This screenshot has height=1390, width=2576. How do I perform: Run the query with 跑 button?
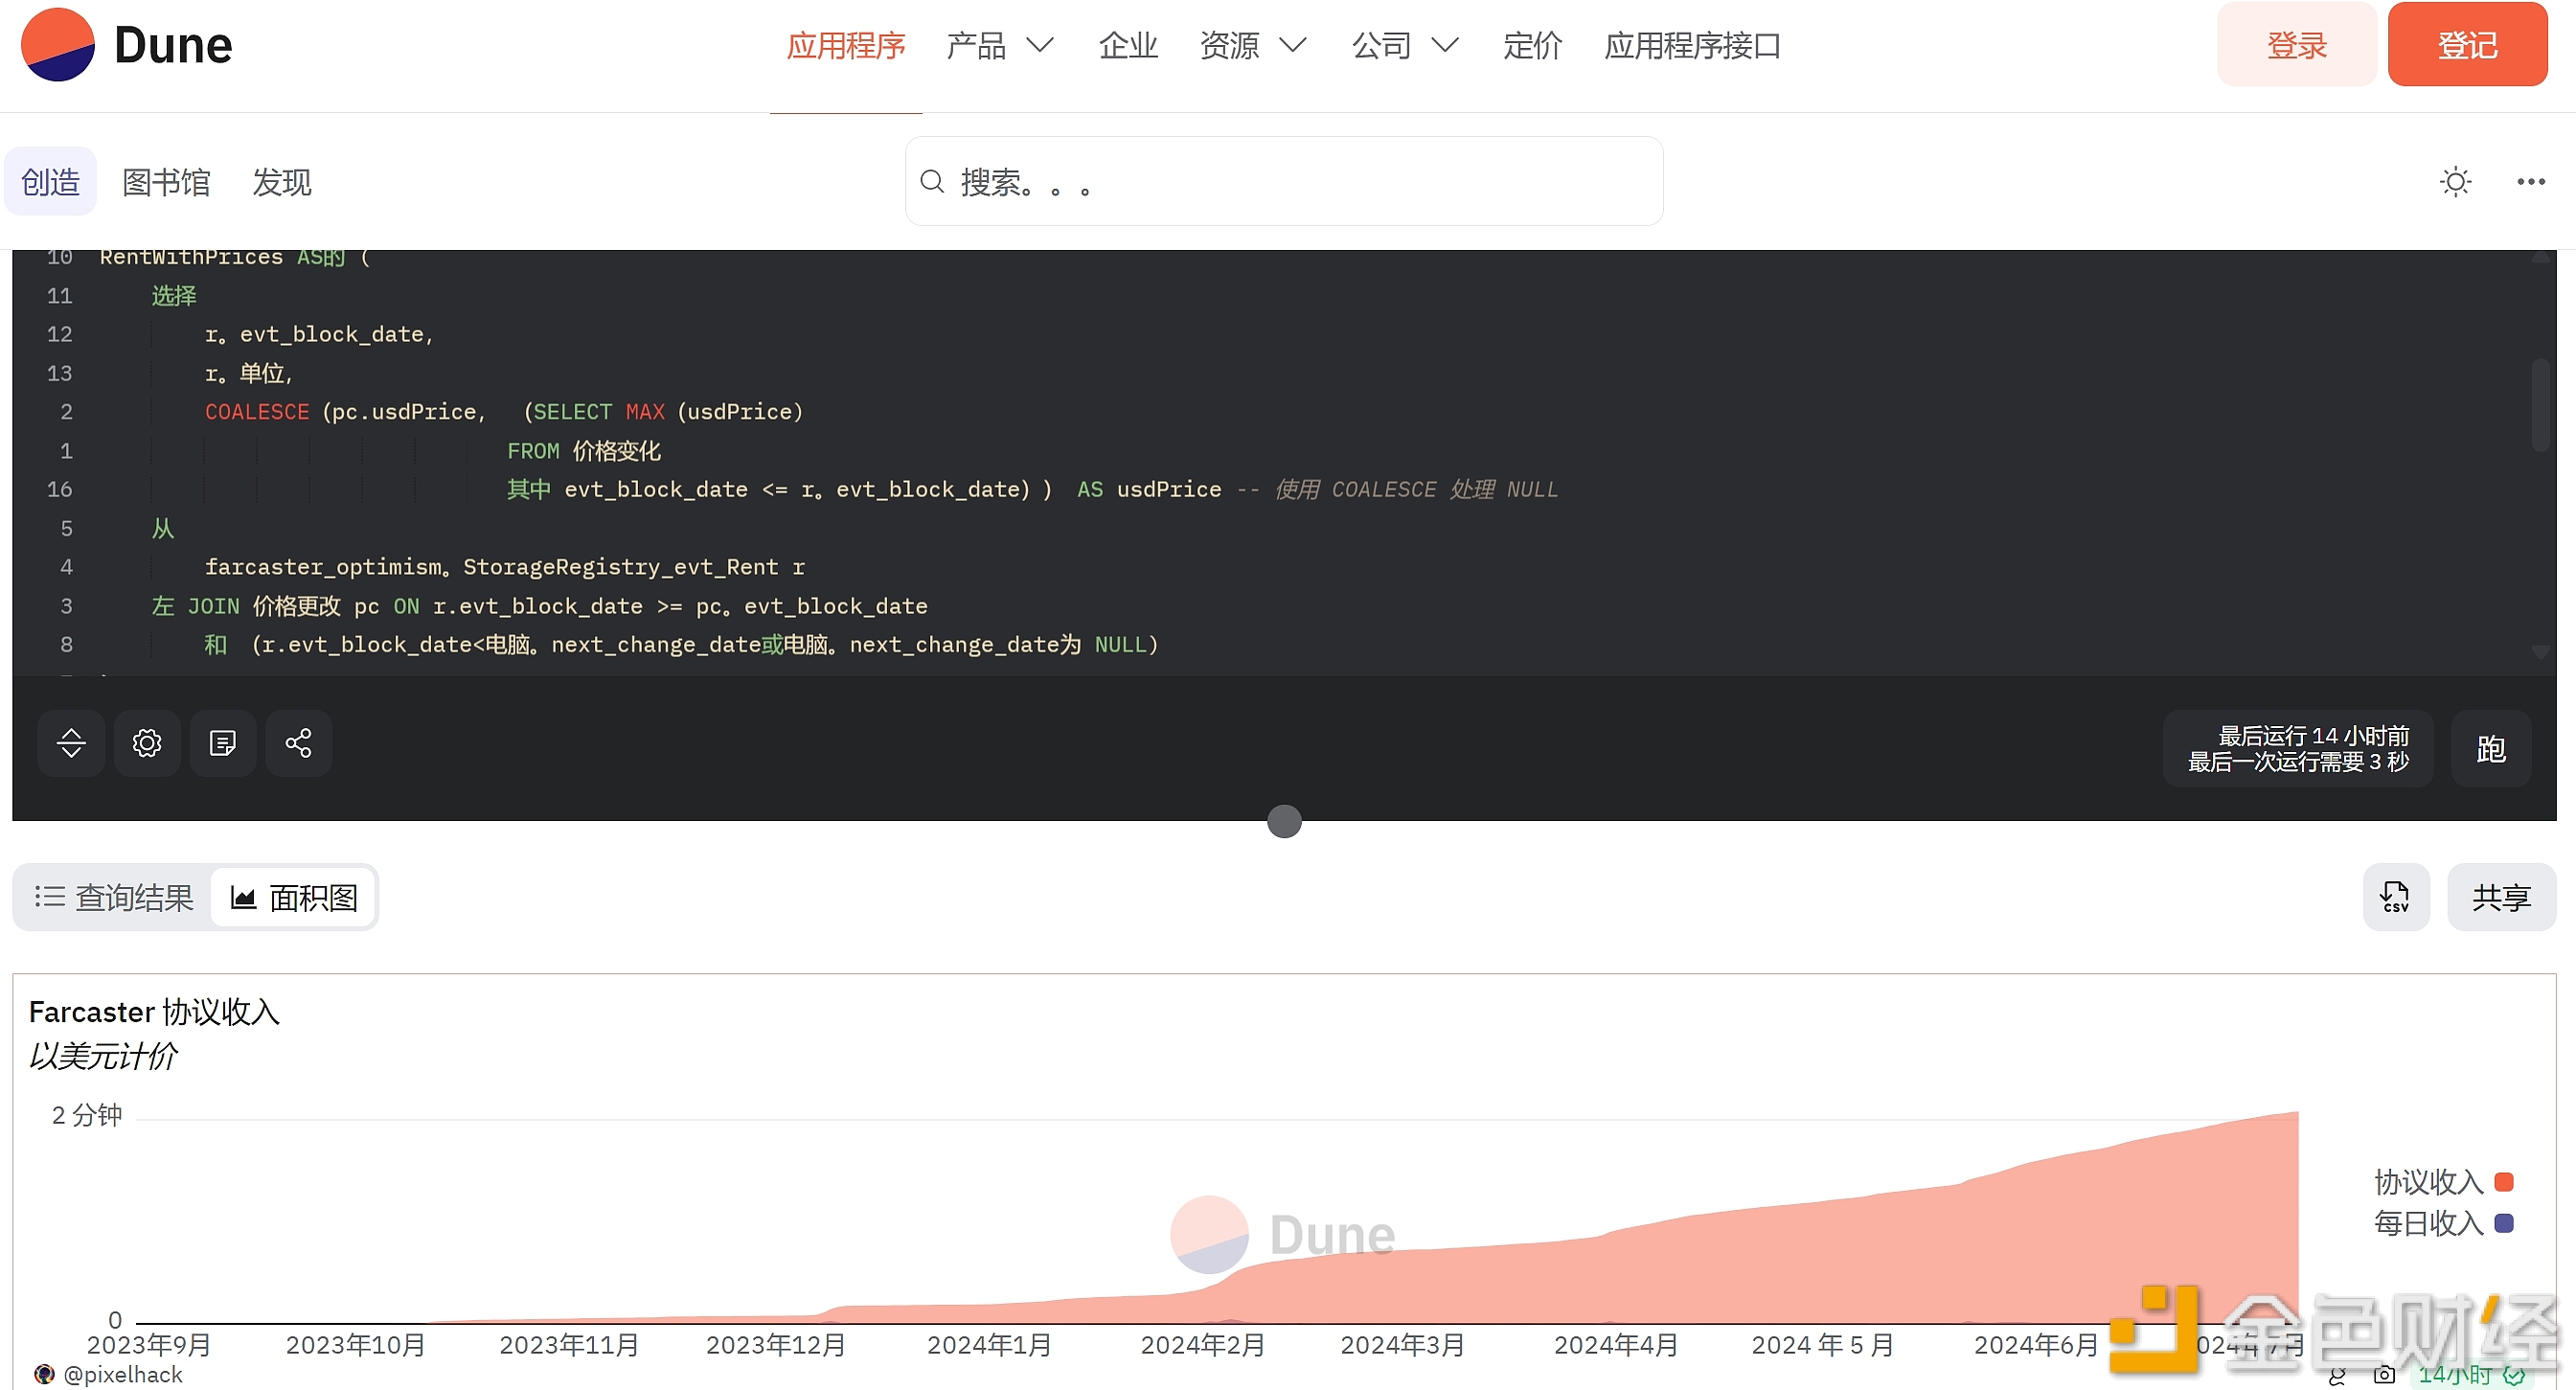pos(2490,748)
